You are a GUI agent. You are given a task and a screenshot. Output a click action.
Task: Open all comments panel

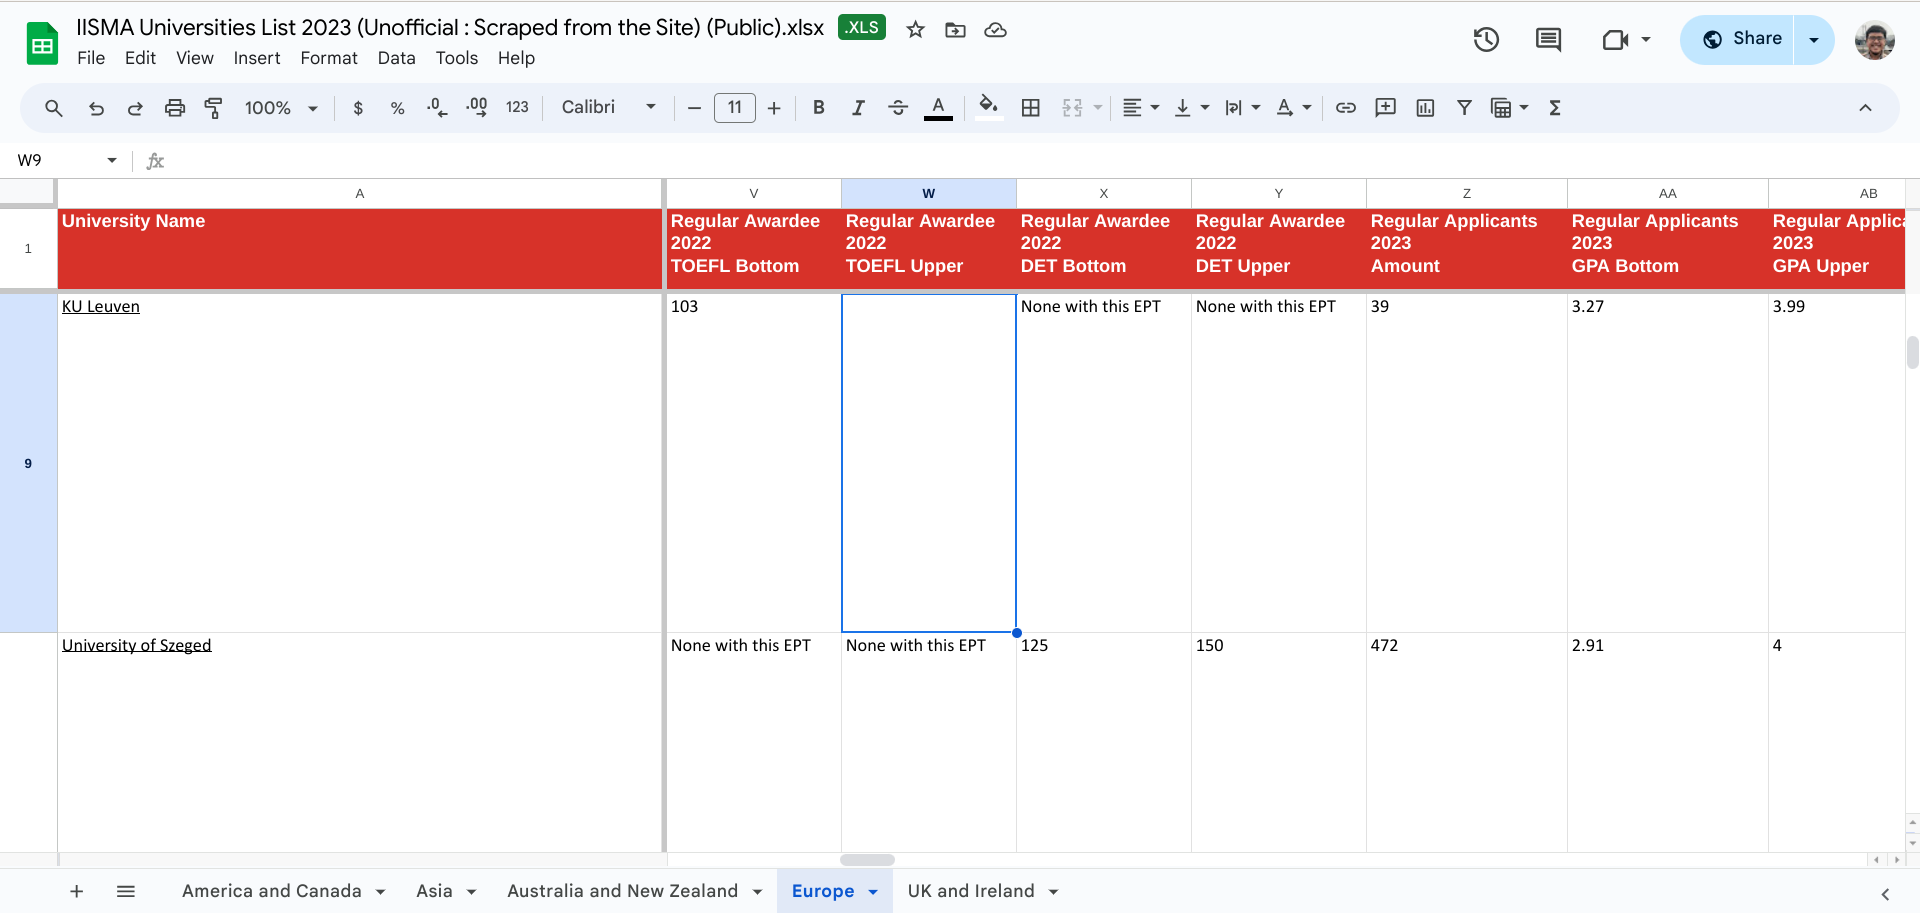tap(1548, 40)
